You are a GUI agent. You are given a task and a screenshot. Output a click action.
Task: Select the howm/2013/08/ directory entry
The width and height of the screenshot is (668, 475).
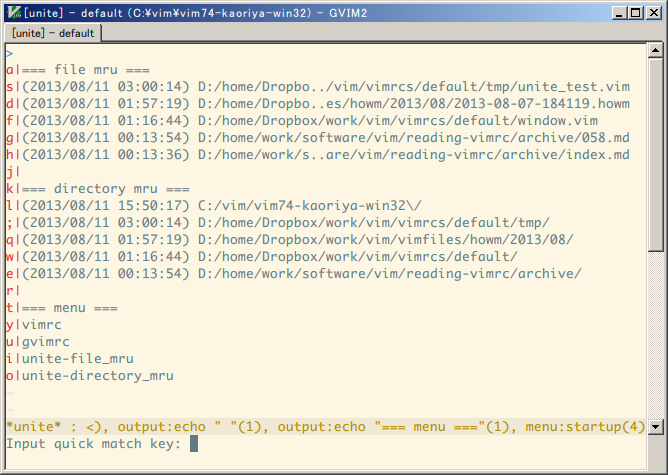coord(298,240)
